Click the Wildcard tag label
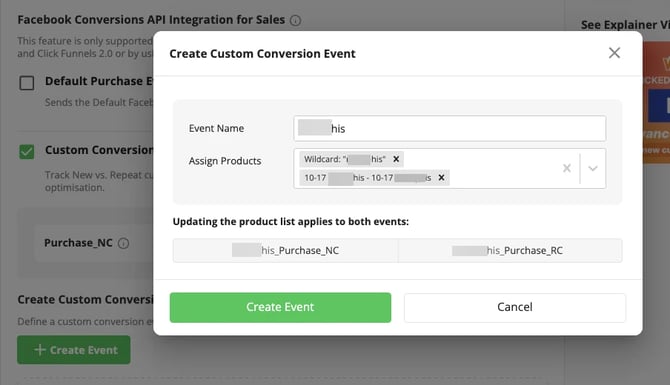 coord(344,159)
